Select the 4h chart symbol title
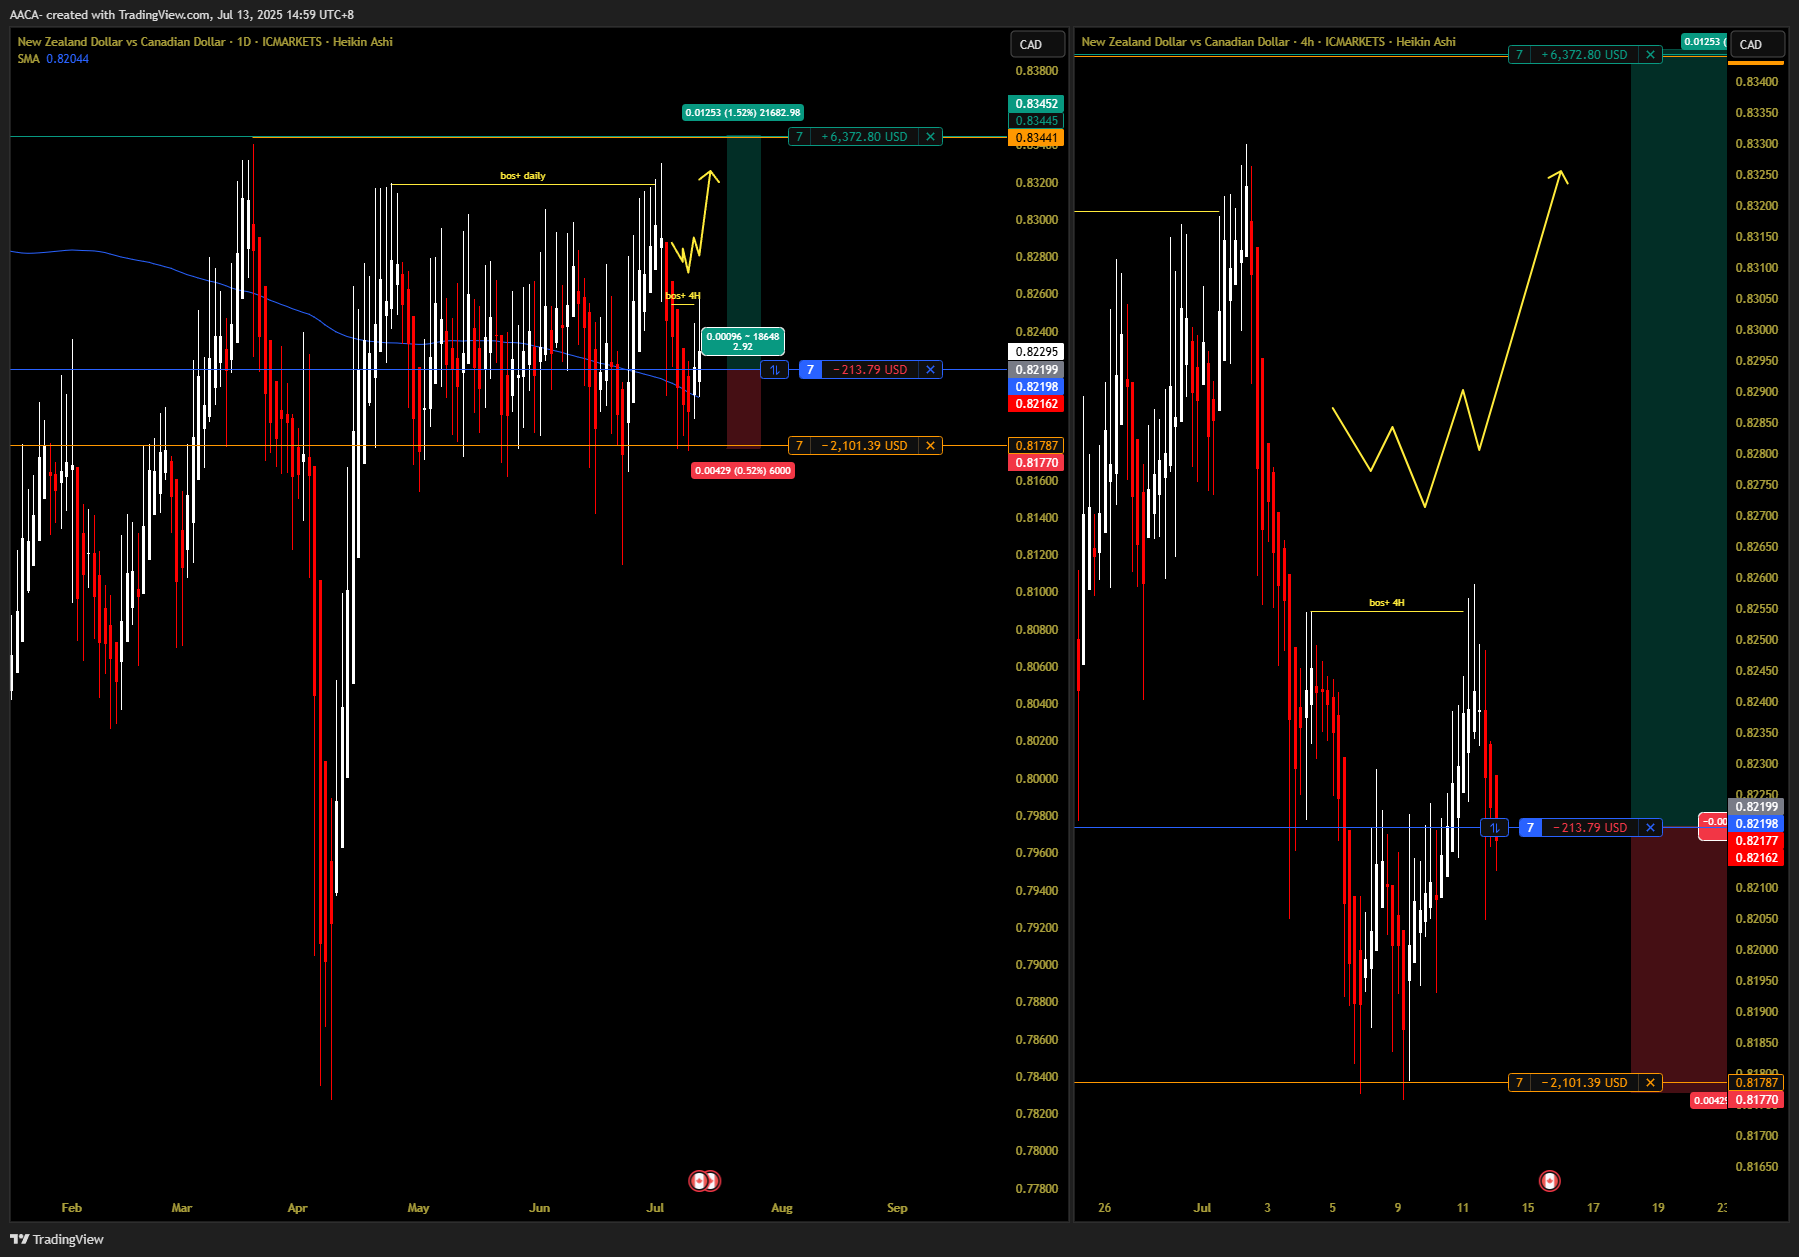This screenshot has width=1799, height=1257. tap(1268, 42)
